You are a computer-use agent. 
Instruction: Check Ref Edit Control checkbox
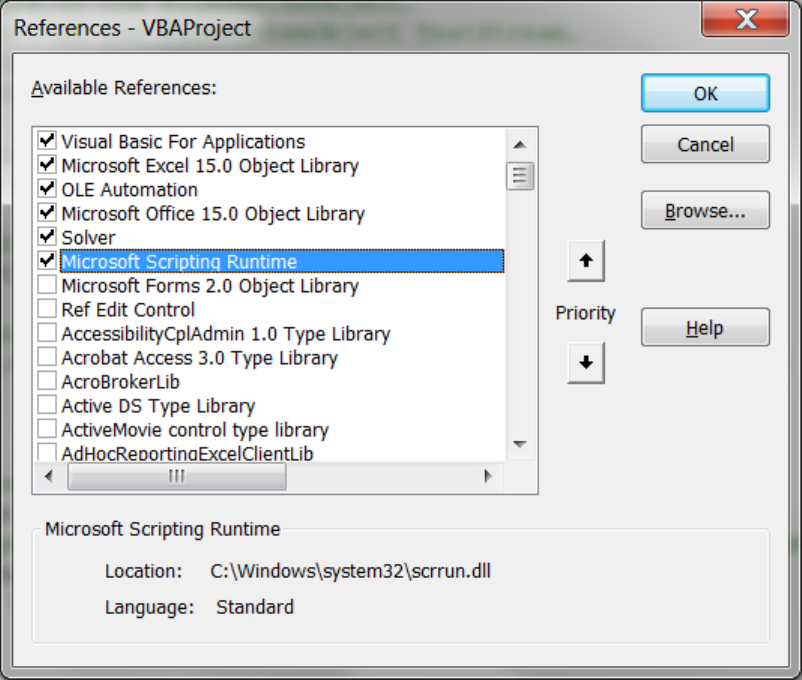[x=47, y=309]
